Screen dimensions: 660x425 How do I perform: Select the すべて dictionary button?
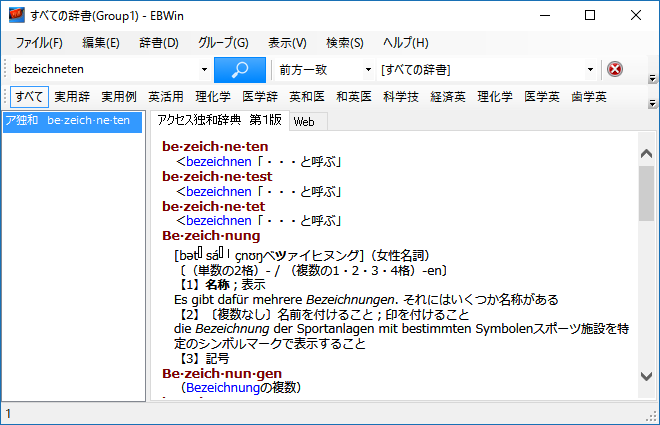pos(29,97)
